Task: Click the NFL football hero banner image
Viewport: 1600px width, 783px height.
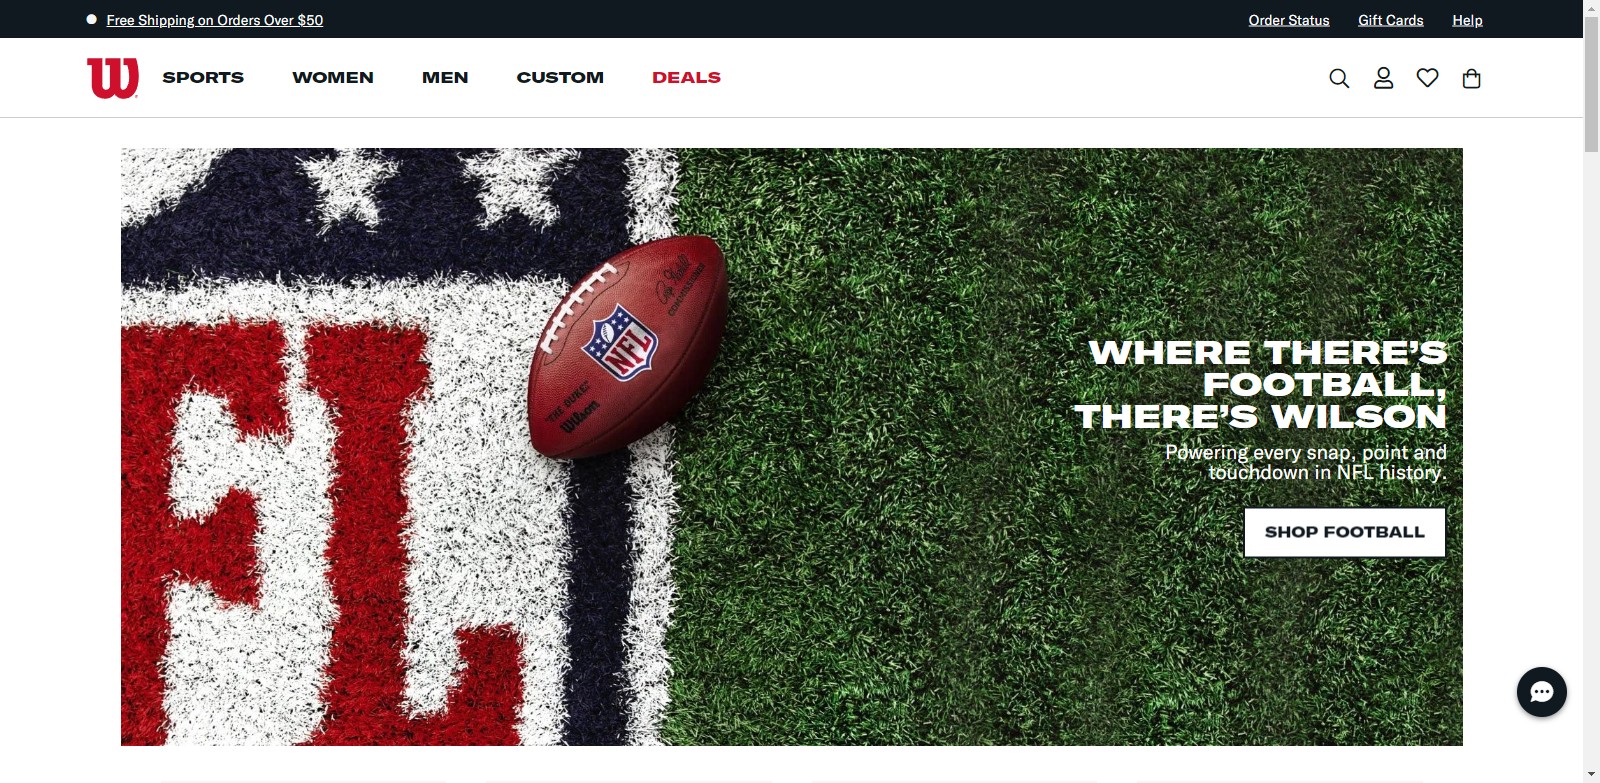Action: pyautogui.click(x=791, y=447)
